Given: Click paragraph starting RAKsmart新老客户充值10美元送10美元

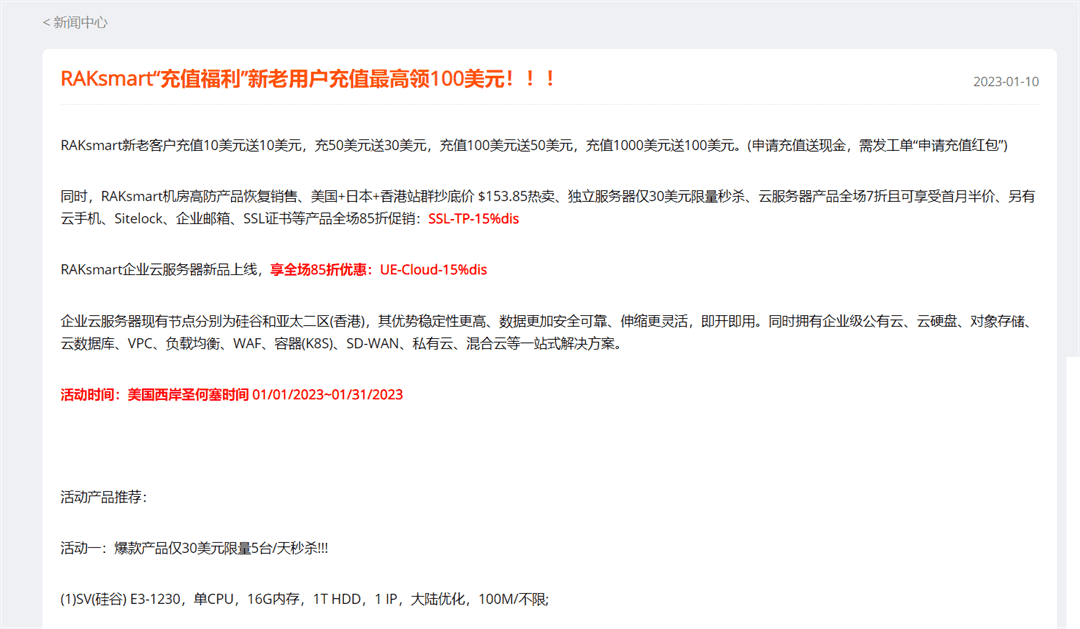Looking at the screenshot, I should 534,145.
